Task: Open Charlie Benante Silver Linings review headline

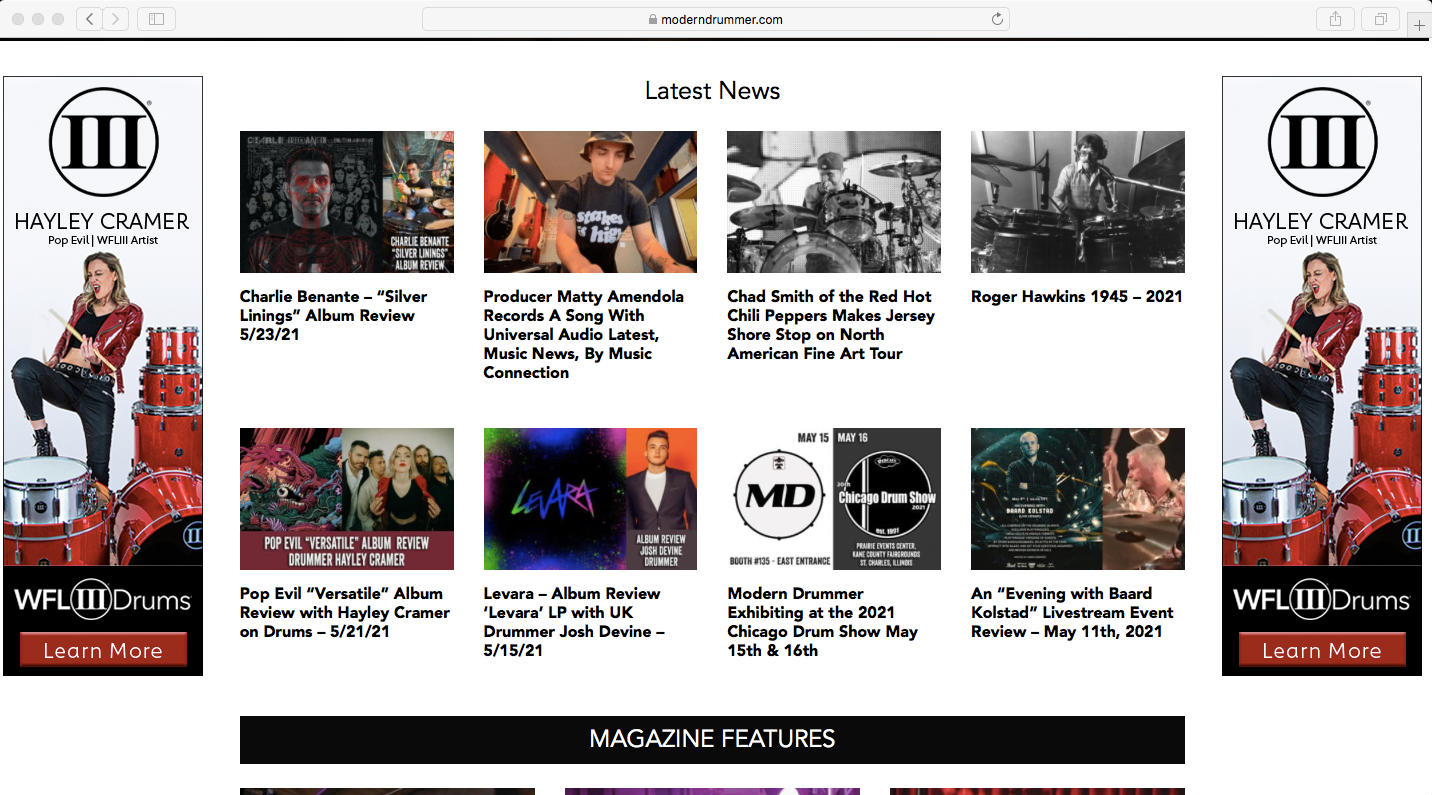Action: tap(333, 315)
